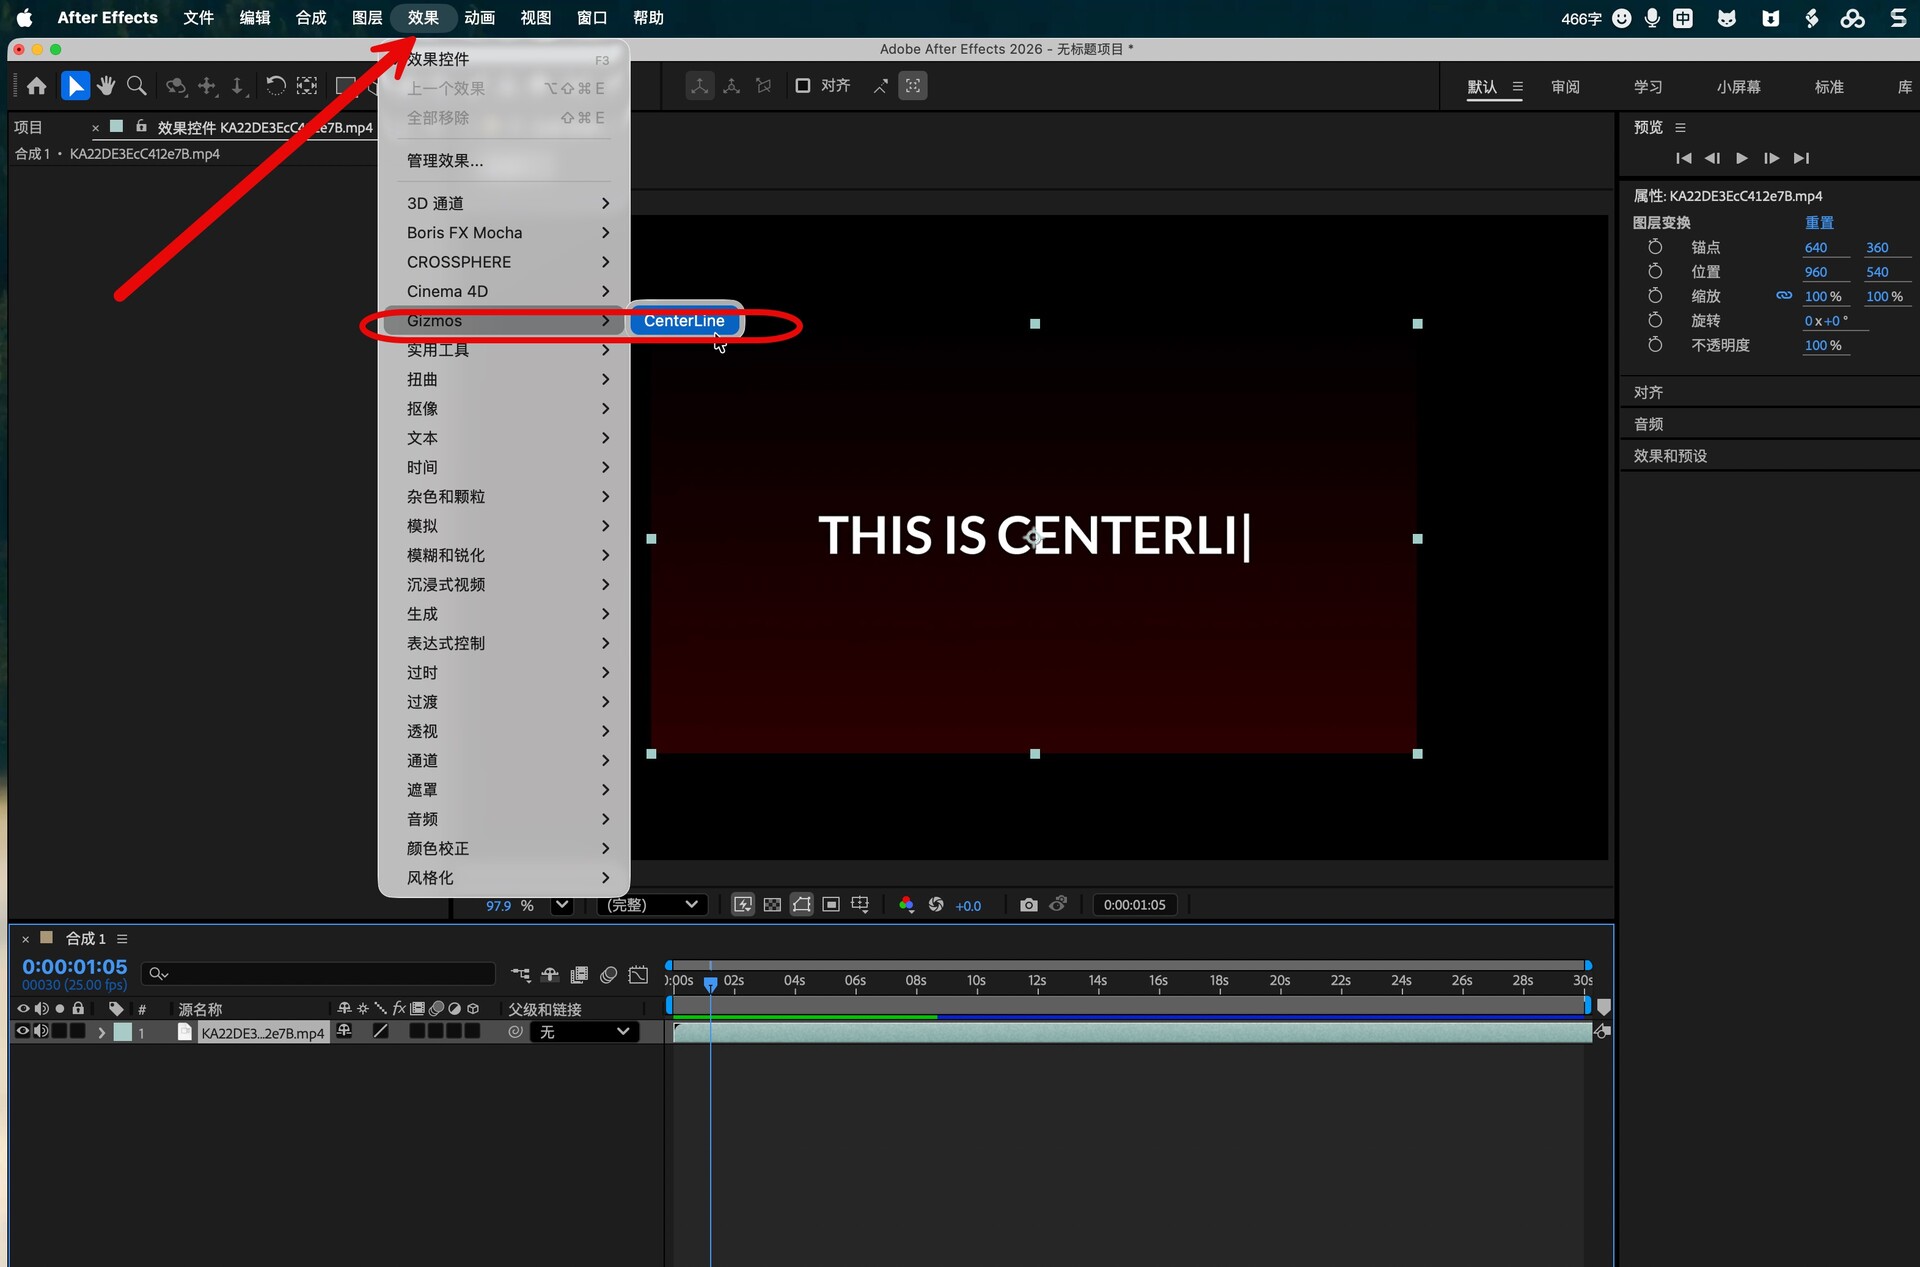Play the preview with the play button
This screenshot has width=1920, height=1267.
[1741, 158]
